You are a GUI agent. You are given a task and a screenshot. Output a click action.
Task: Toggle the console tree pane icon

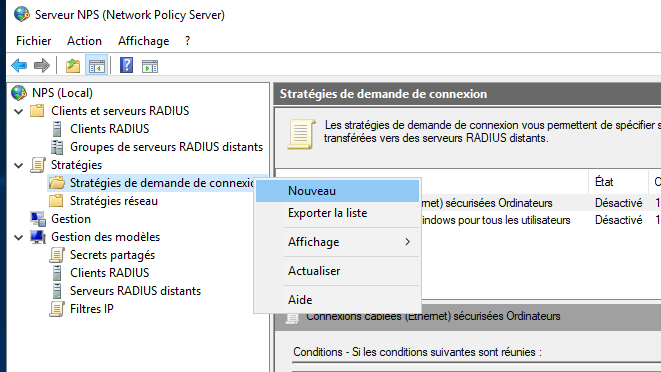pos(97,66)
